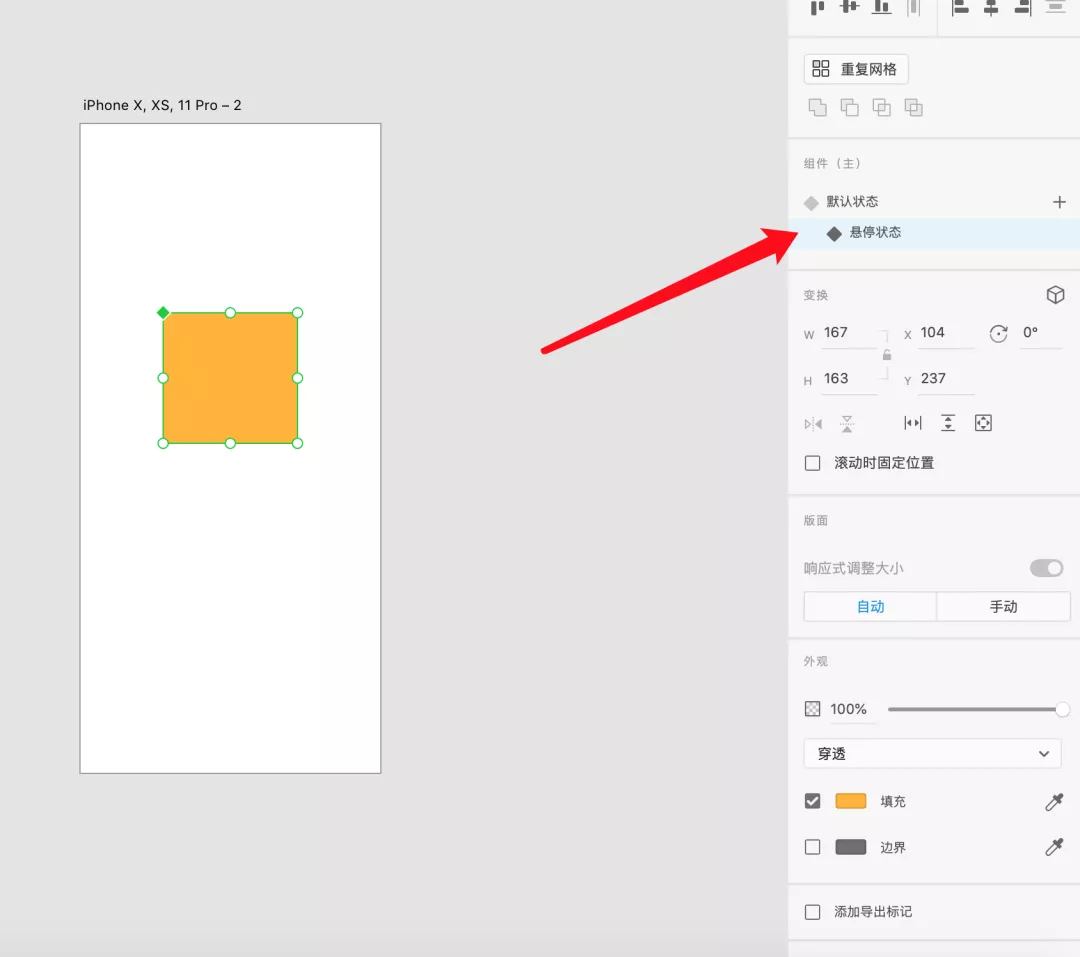Open the orange fill color swatch
The image size is (1080, 957).
tap(850, 801)
